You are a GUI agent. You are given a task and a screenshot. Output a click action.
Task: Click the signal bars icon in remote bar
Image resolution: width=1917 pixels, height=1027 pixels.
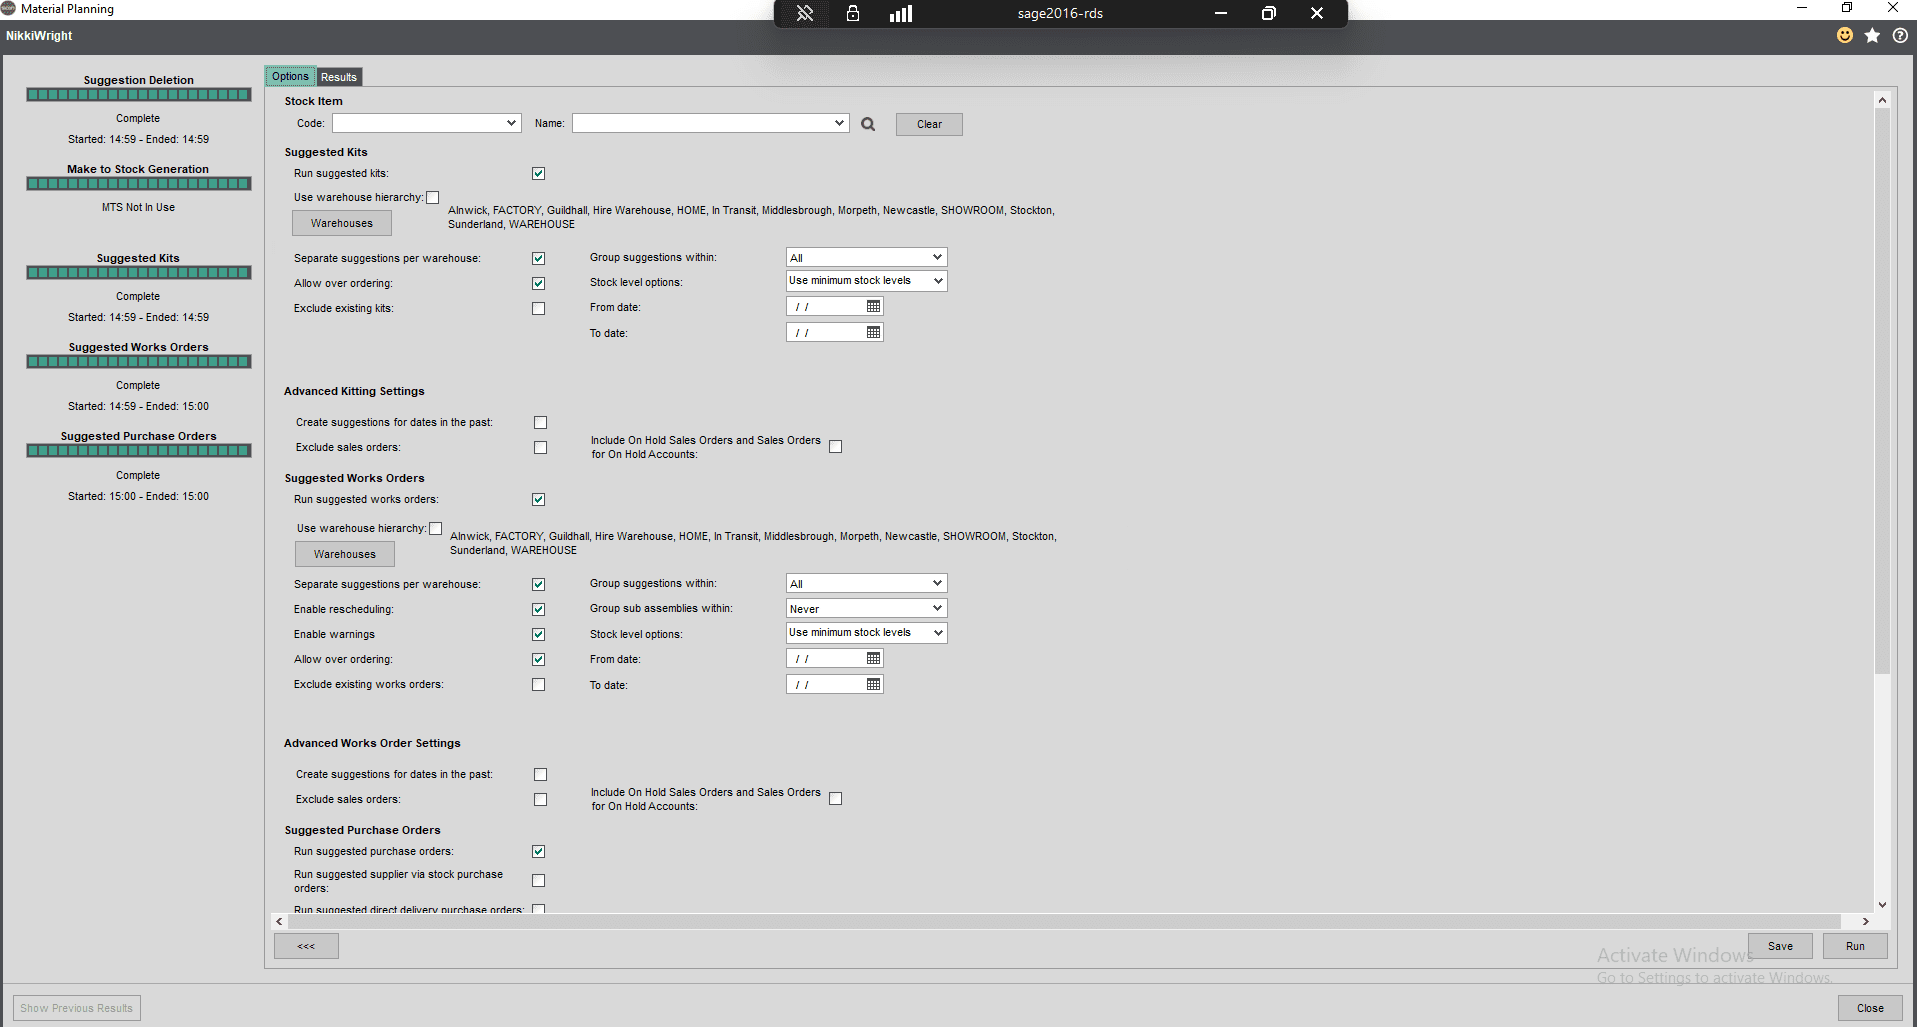[x=901, y=13]
